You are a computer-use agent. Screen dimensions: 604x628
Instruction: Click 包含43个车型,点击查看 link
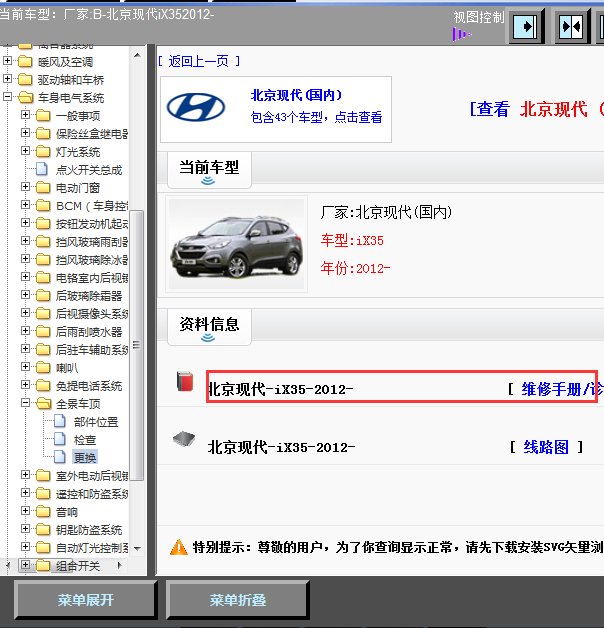pos(316,117)
